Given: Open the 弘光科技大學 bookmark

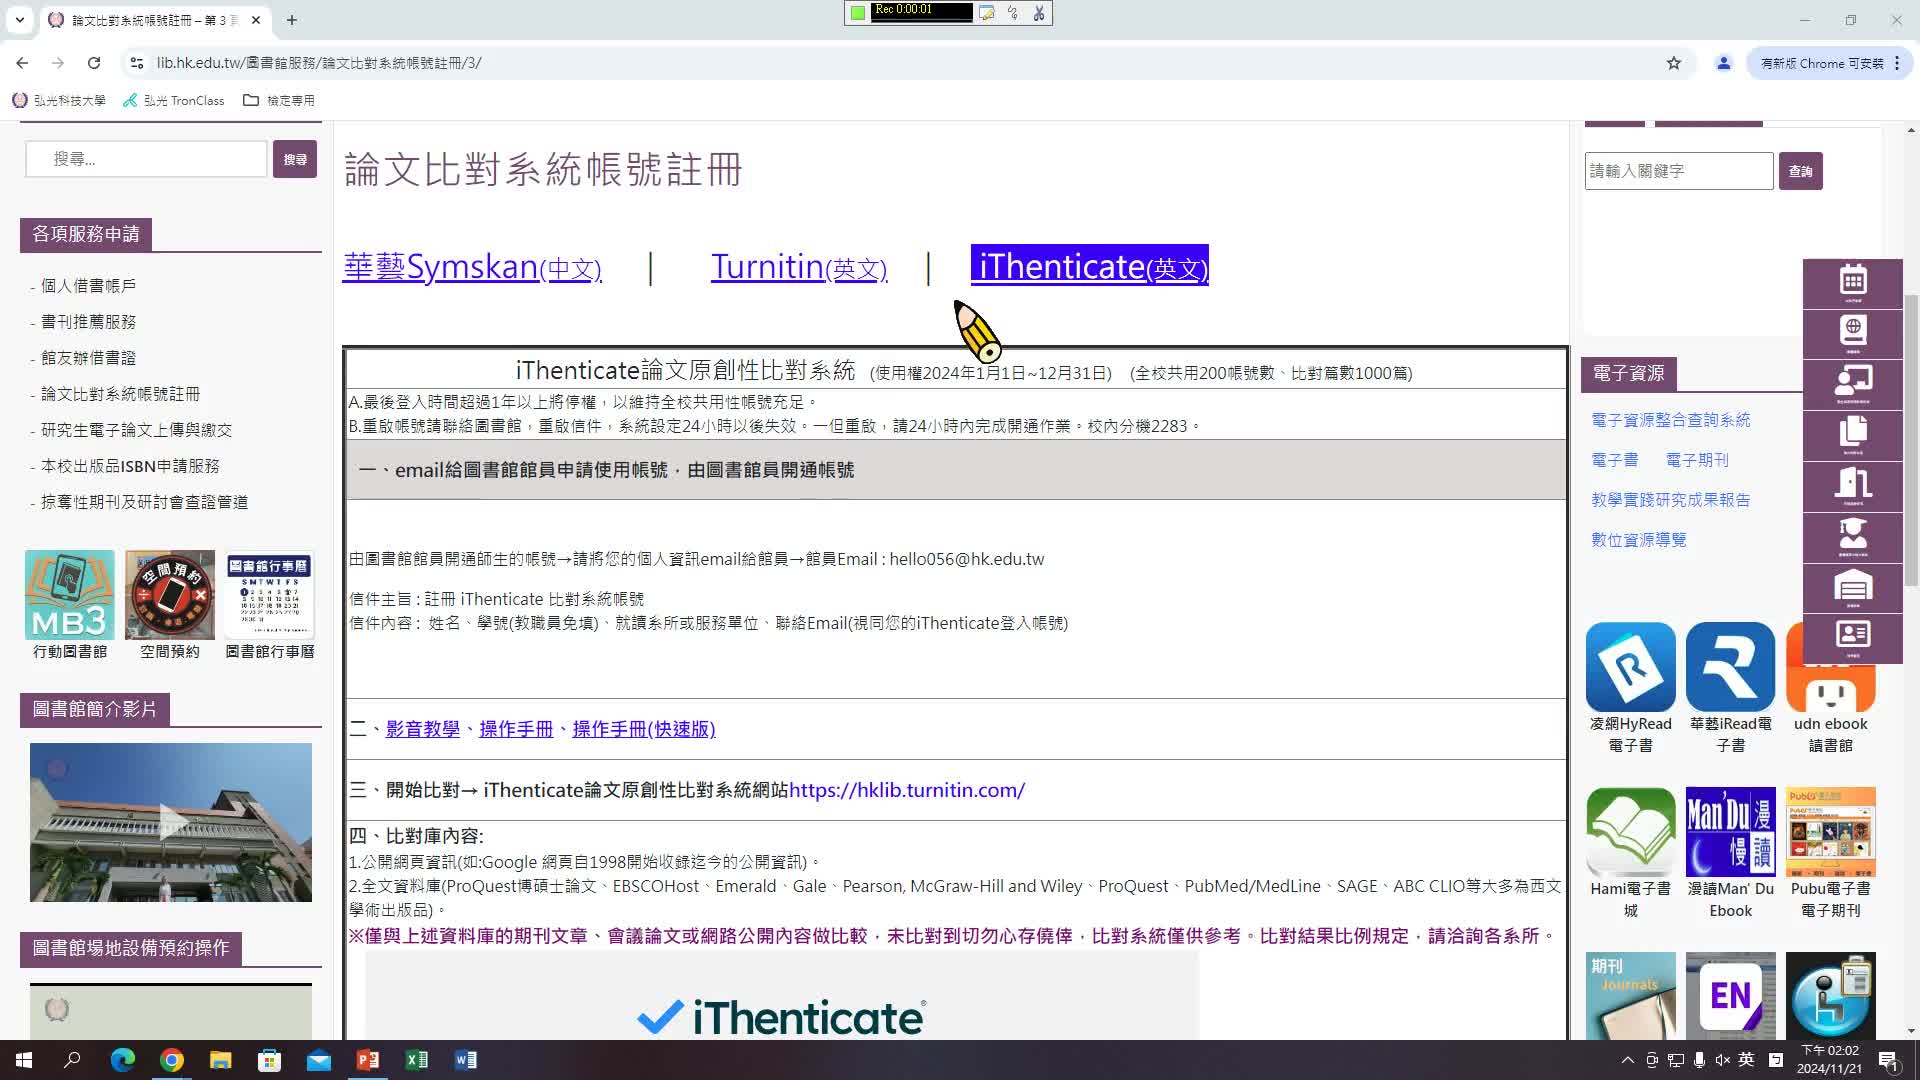Looking at the screenshot, I should pos(59,100).
